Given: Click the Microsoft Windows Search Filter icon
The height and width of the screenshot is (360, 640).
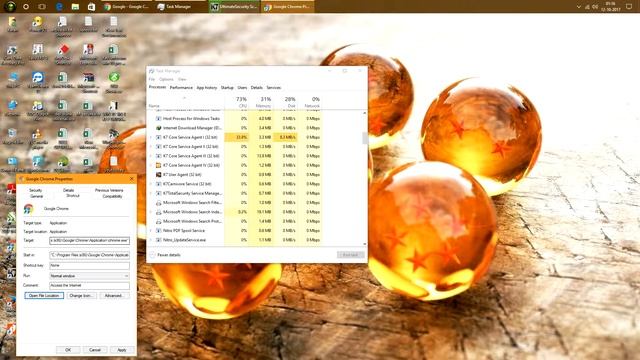Looking at the screenshot, I should click(x=158, y=202).
